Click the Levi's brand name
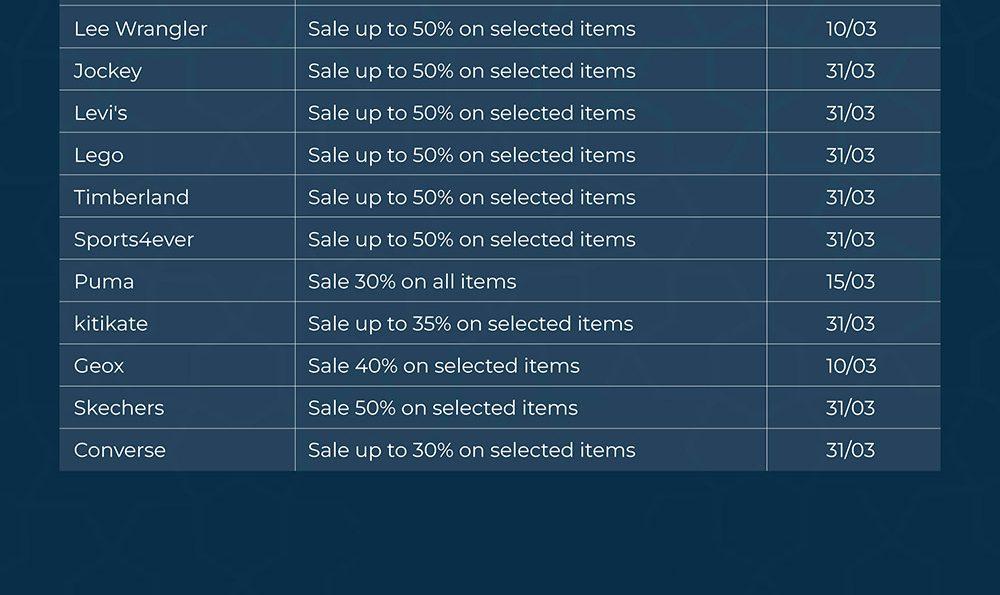 click(101, 113)
